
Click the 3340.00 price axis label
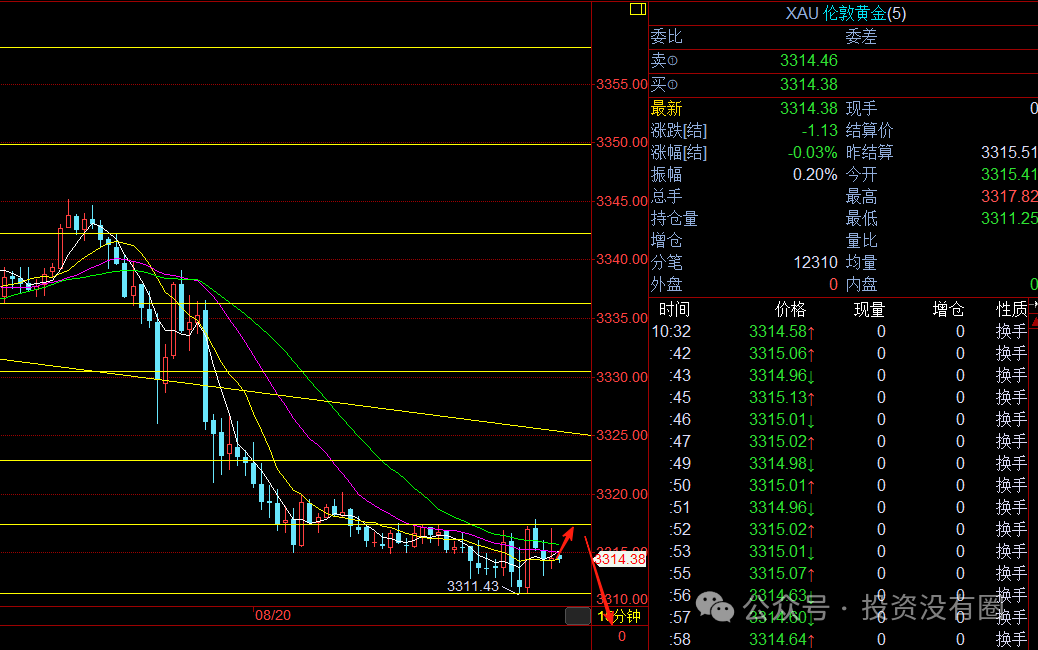pyautogui.click(x=622, y=259)
